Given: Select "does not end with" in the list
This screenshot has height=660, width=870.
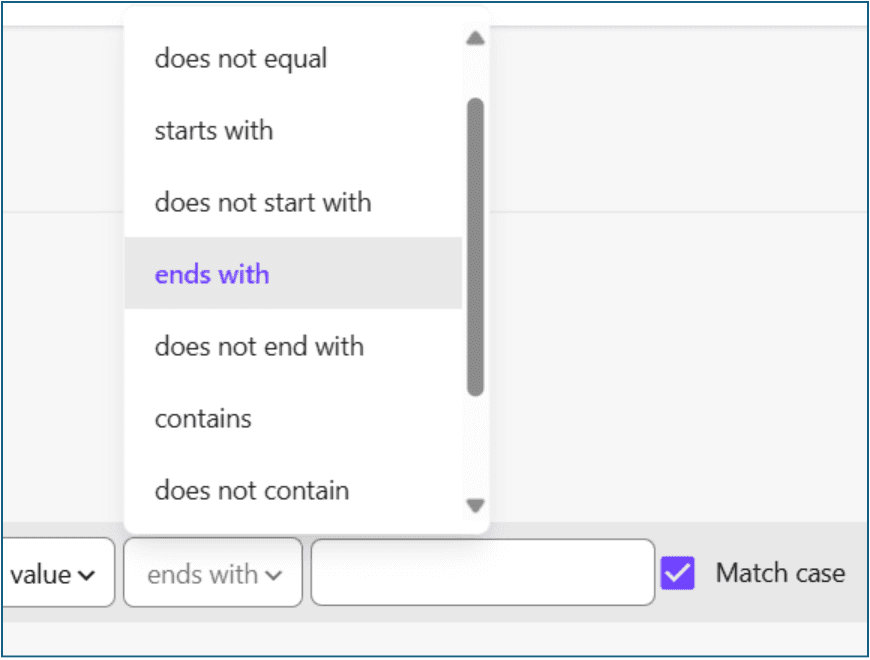Looking at the screenshot, I should coord(259,347).
